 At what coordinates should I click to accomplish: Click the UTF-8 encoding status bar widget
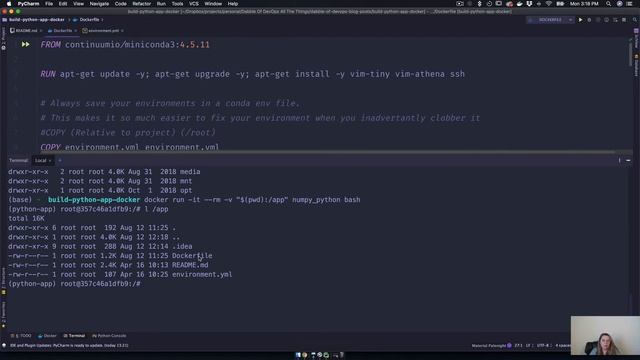point(543,345)
